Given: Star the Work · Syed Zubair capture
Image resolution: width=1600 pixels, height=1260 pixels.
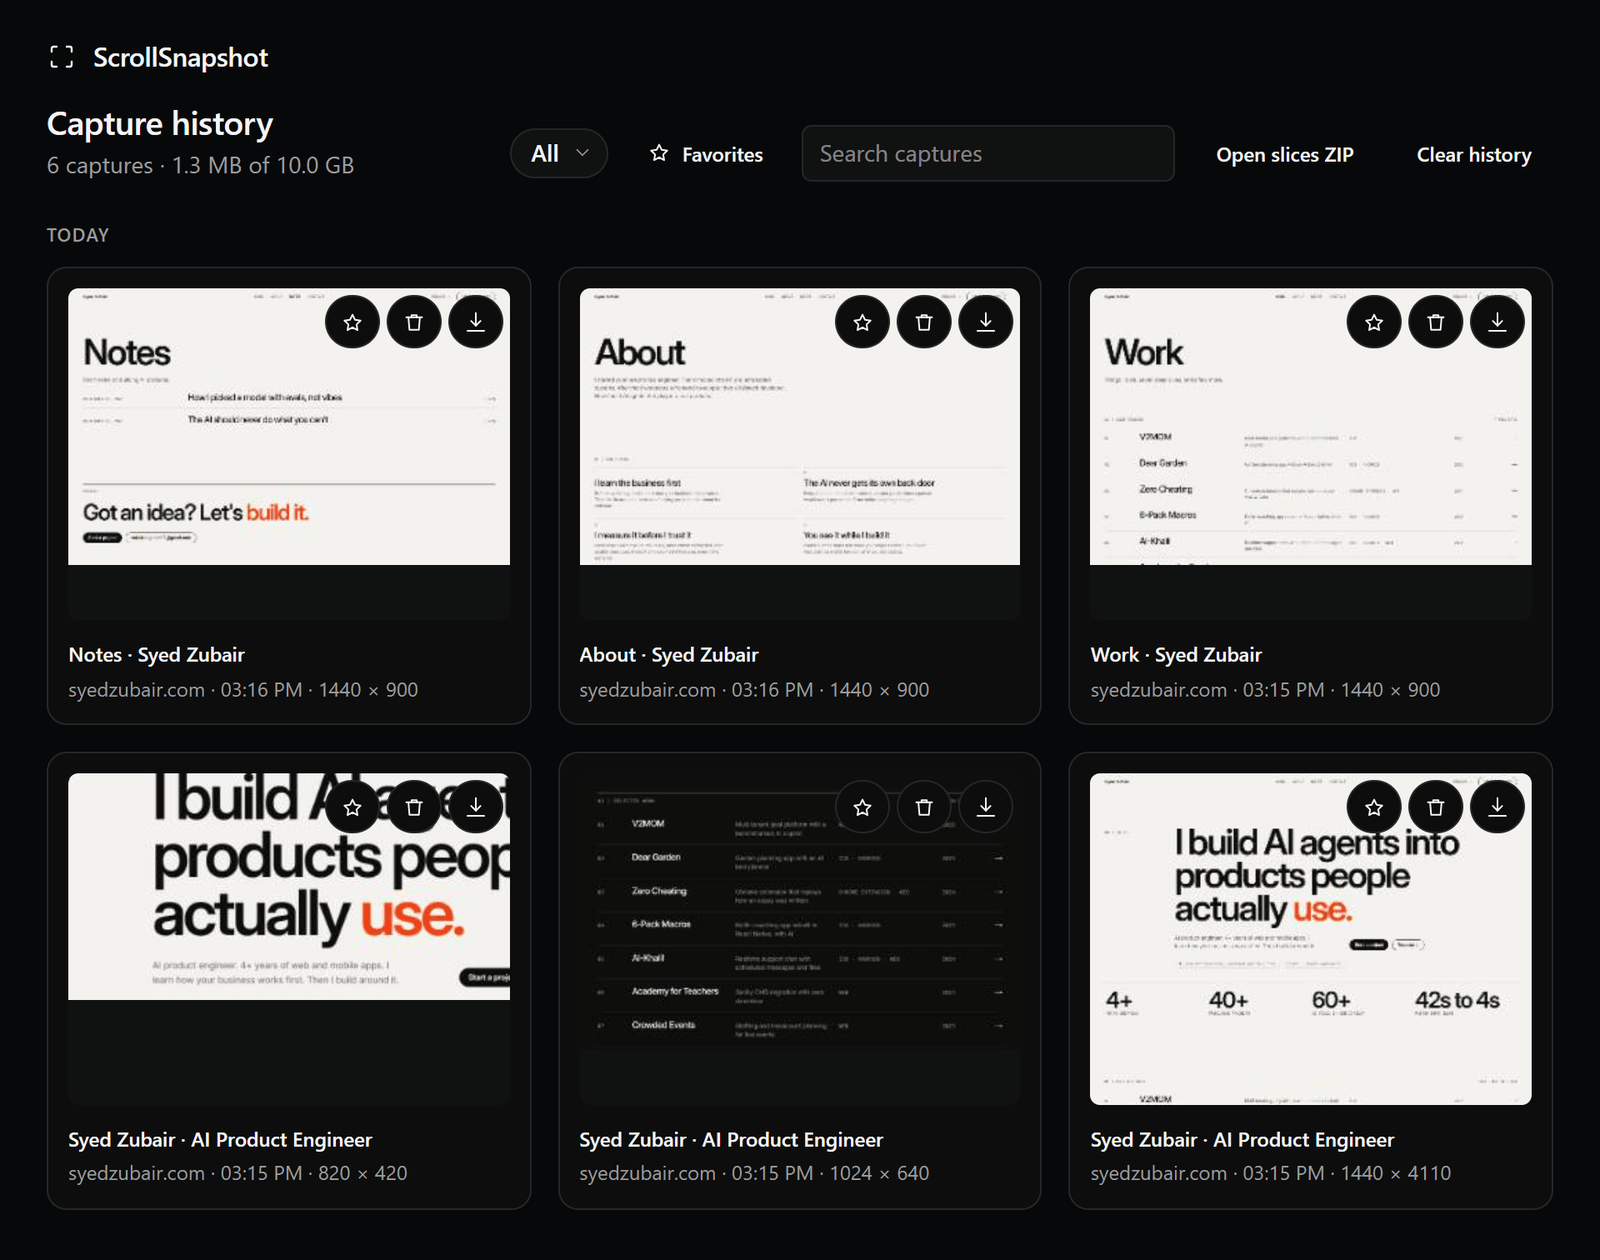Looking at the screenshot, I should (x=1374, y=322).
